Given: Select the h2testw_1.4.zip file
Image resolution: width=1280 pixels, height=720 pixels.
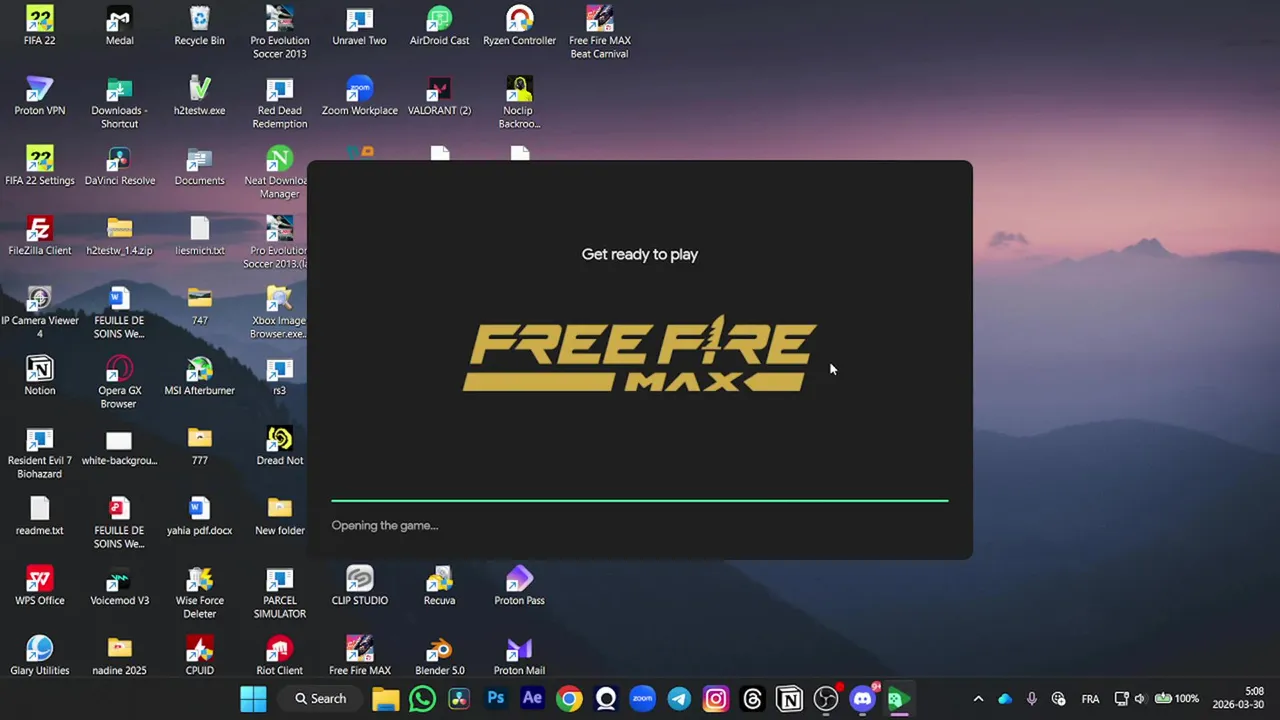Looking at the screenshot, I should 119,236.
